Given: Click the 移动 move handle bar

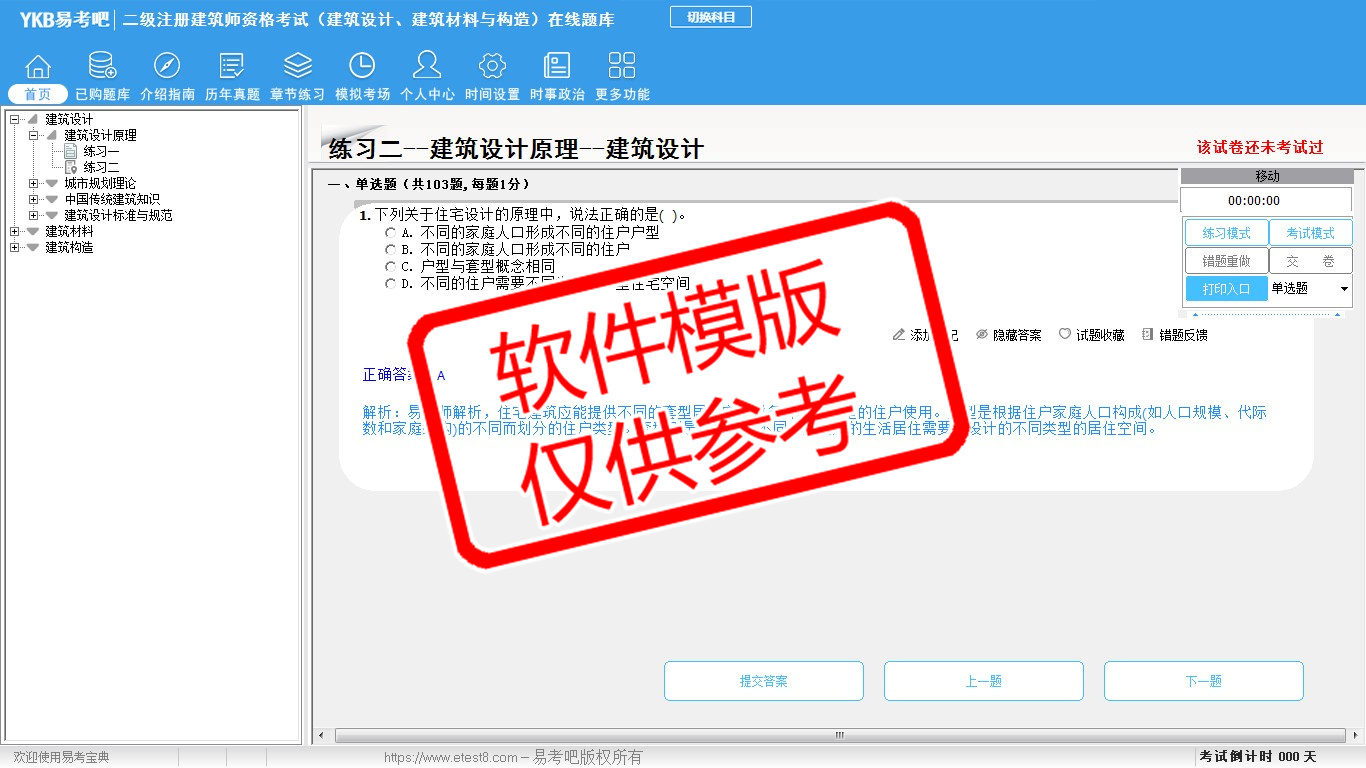Looking at the screenshot, I should (1267, 176).
